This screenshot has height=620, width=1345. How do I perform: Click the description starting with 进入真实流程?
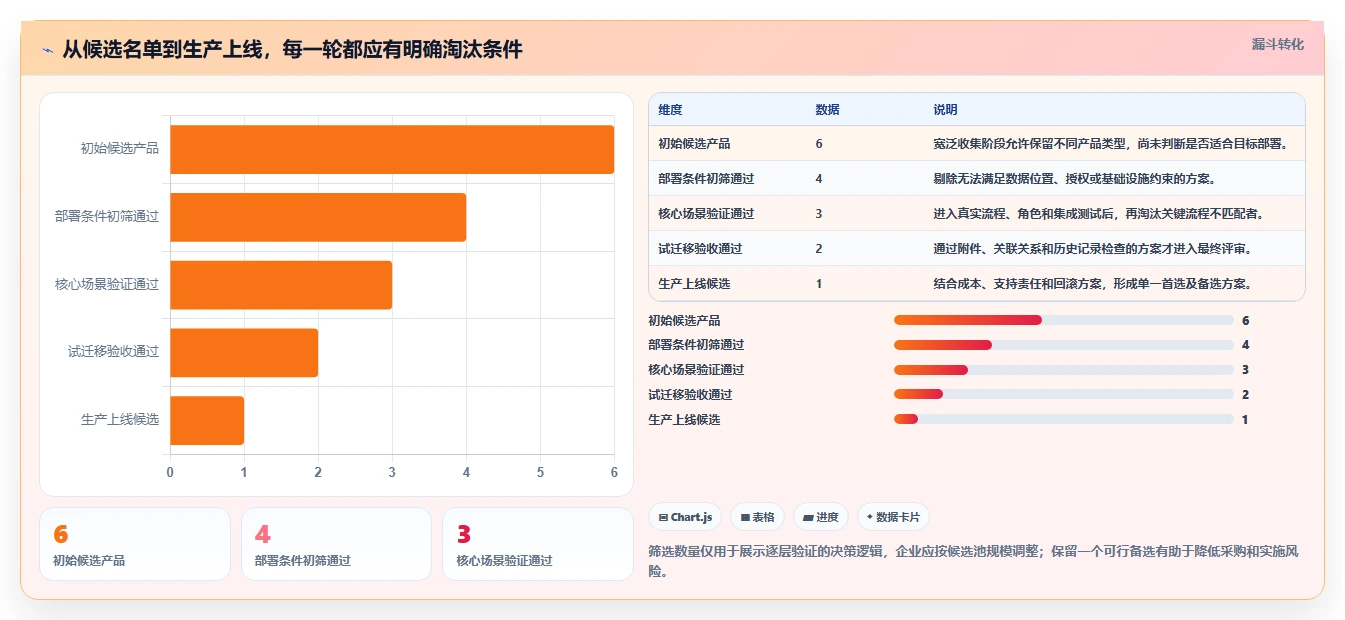click(x=1098, y=214)
